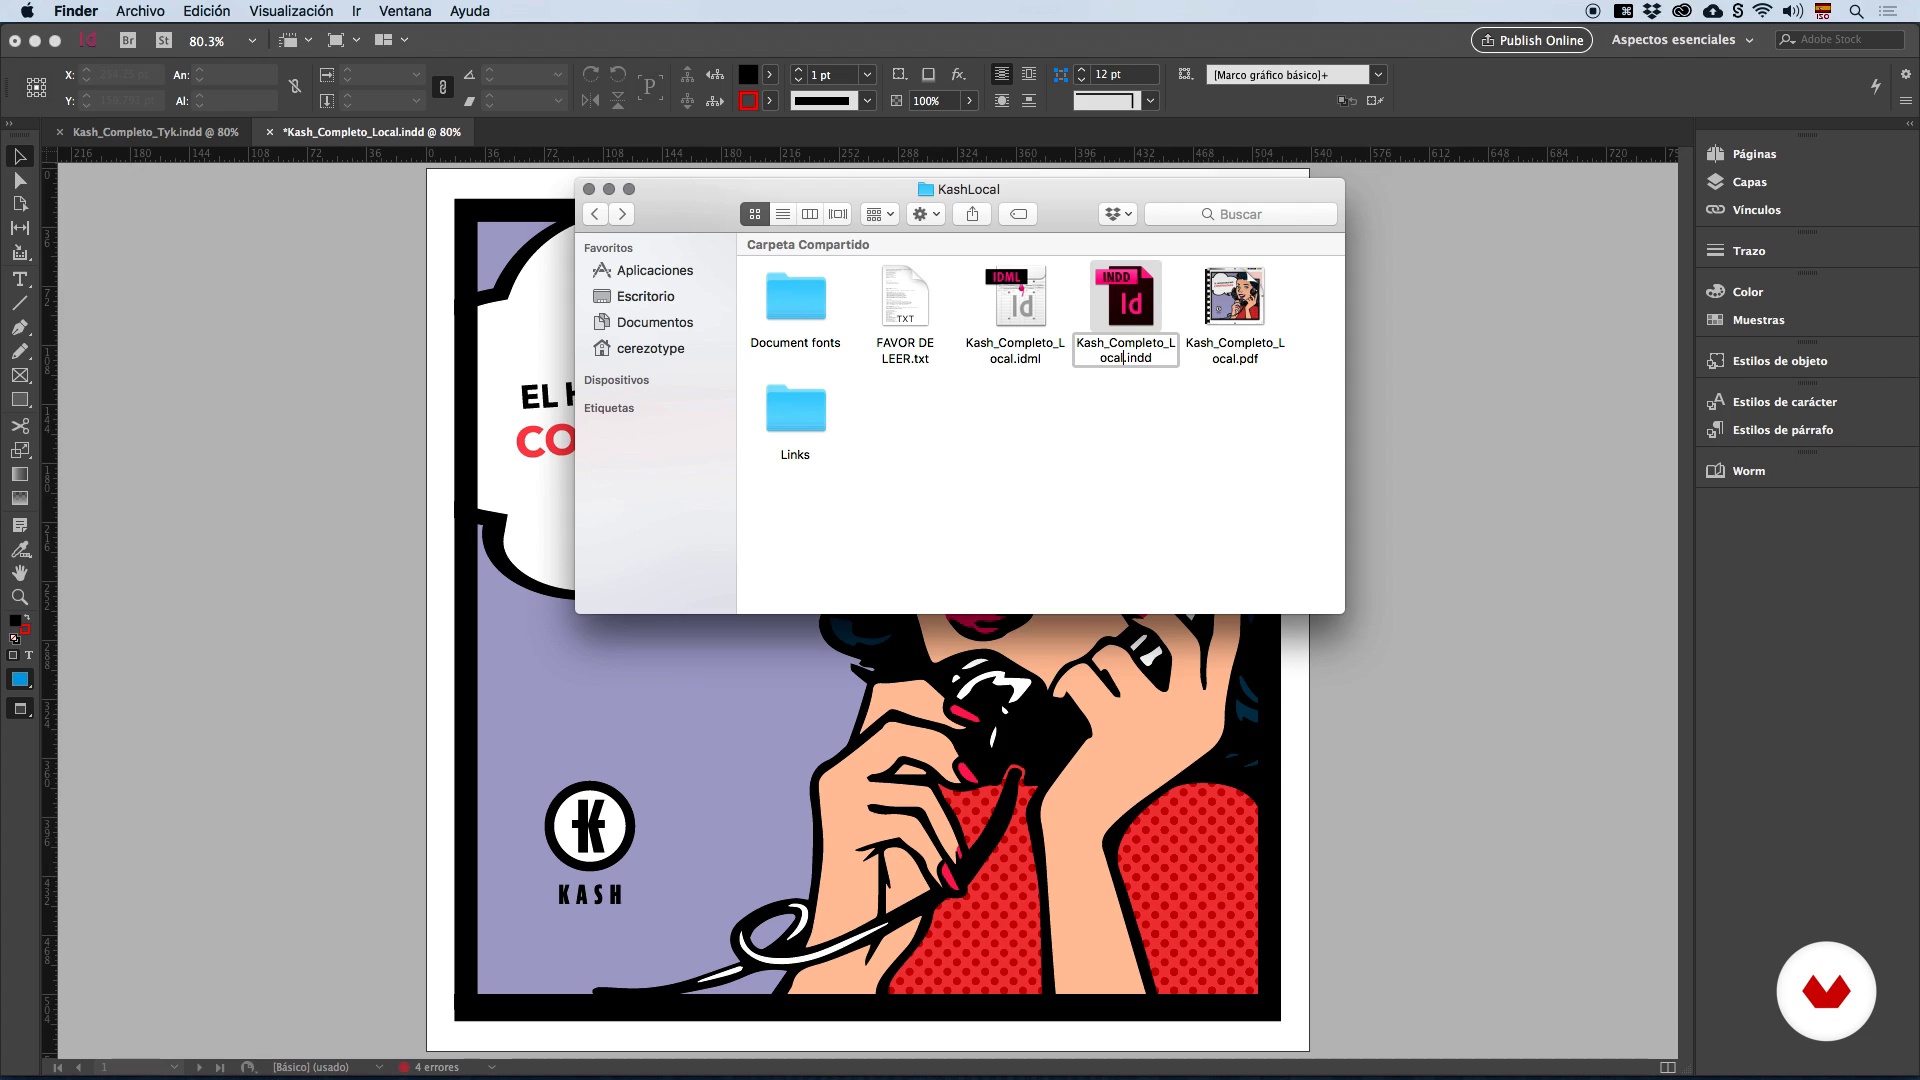Viewport: 1920px width, 1080px height.
Task: Select the Gap tool
Action: [19, 228]
